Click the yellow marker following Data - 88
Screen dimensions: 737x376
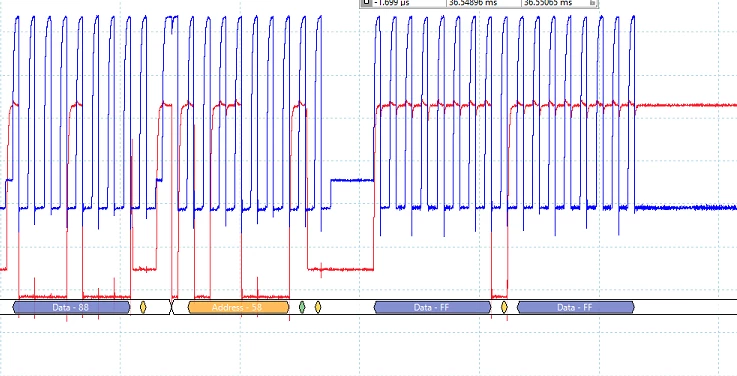[143, 307]
